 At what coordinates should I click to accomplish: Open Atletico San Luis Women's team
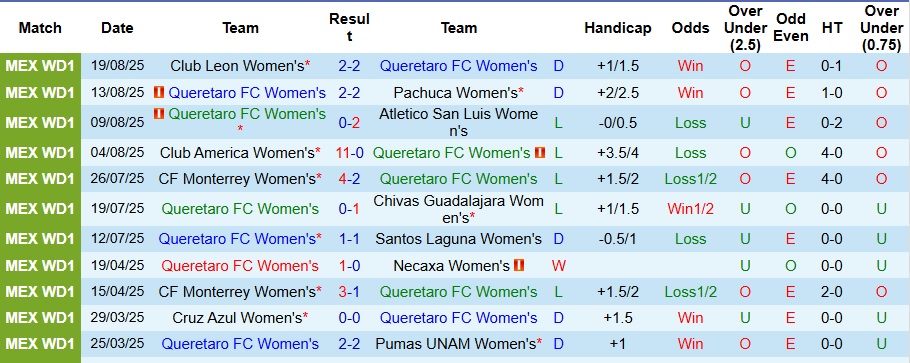click(x=458, y=123)
